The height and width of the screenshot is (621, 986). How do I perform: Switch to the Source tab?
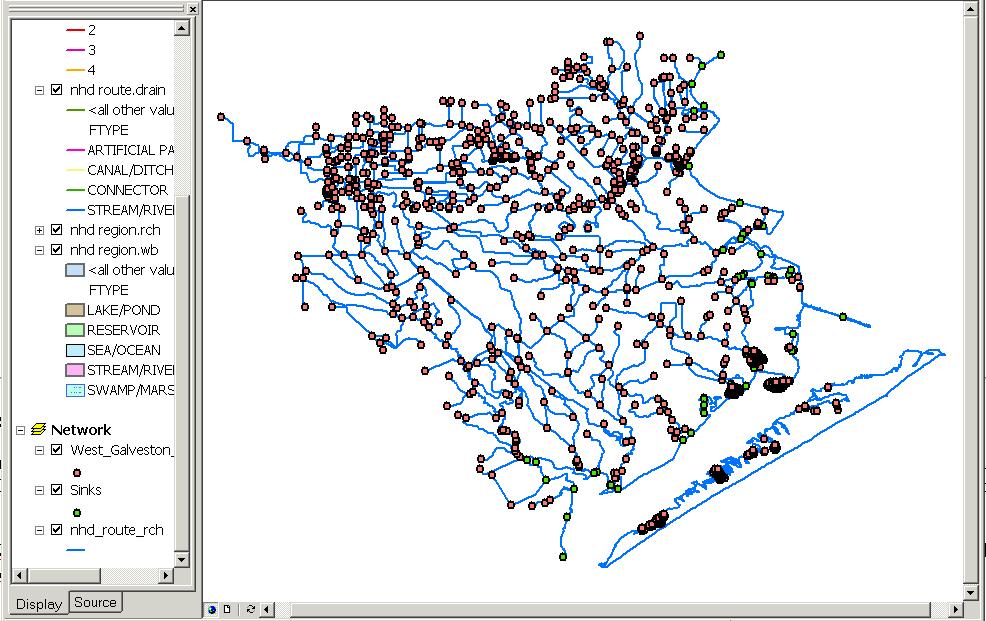(95, 602)
